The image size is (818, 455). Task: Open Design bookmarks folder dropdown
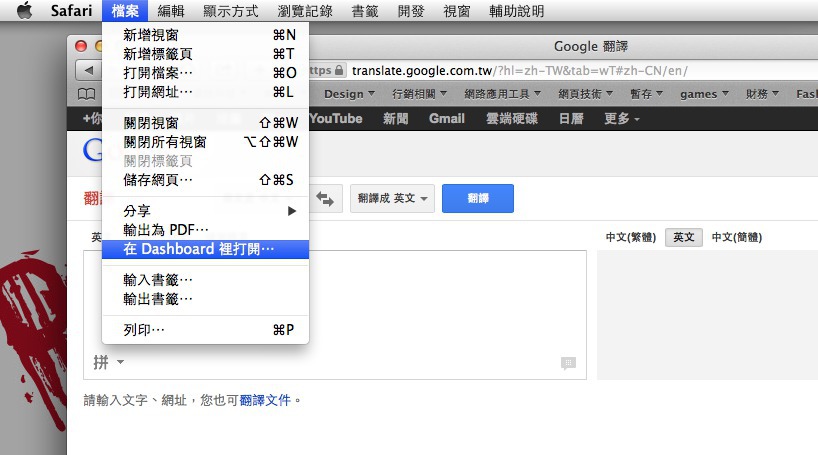click(349, 94)
